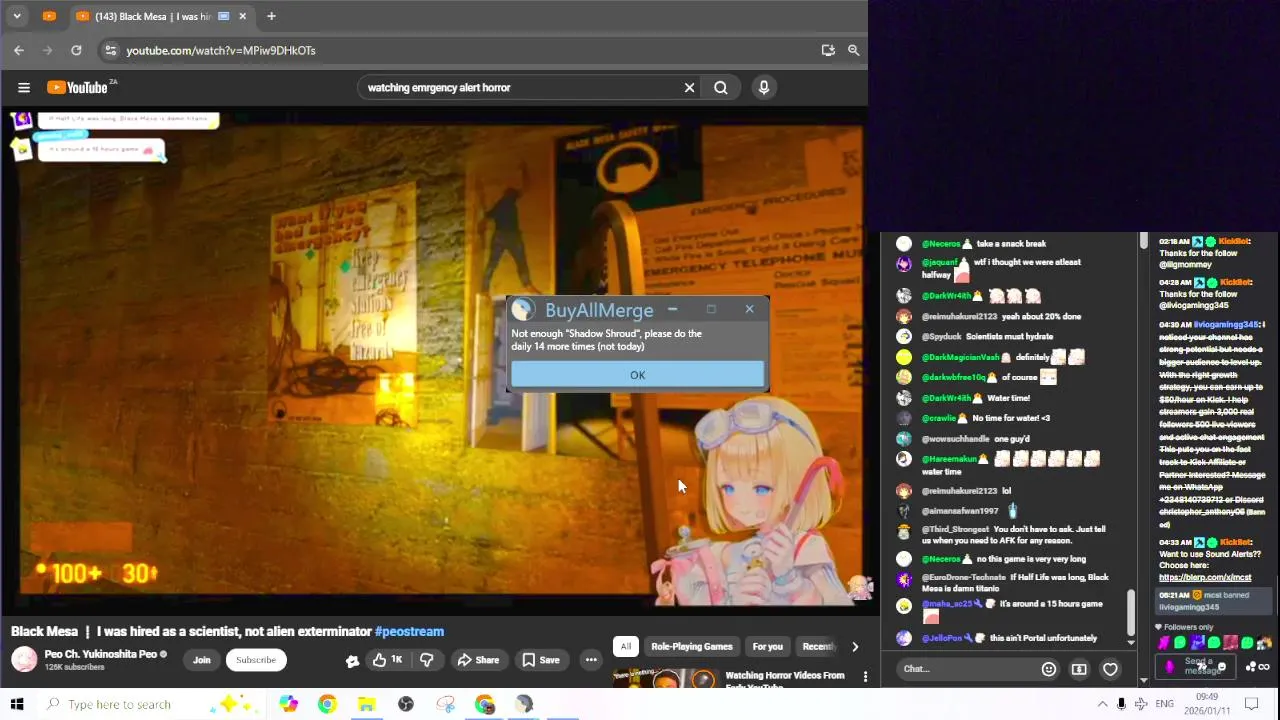Reload the current Chrome page
The width and height of the screenshot is (1280, 720).
76,50
